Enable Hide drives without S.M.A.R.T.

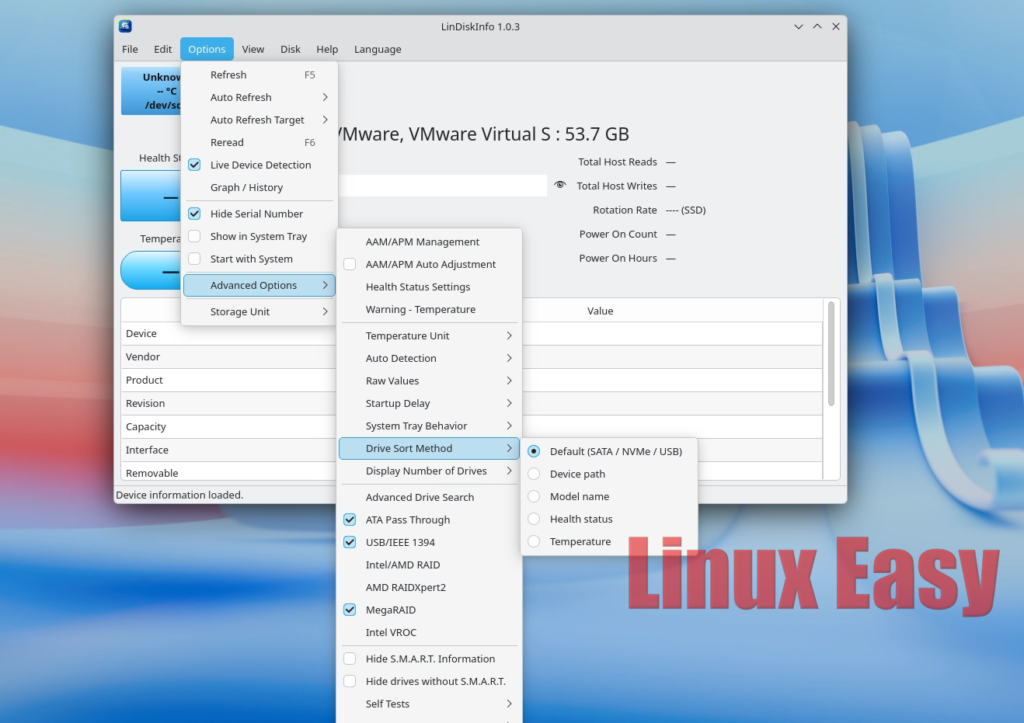[349, 681]
